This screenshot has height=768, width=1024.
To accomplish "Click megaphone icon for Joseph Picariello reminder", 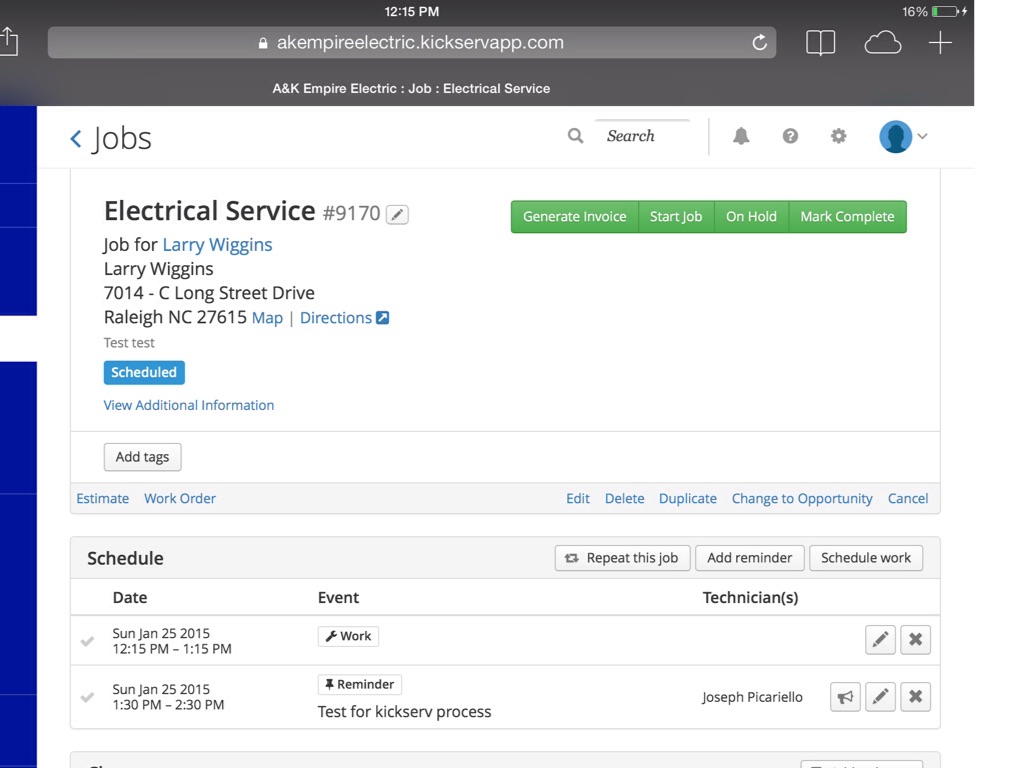I will (845, 697).
